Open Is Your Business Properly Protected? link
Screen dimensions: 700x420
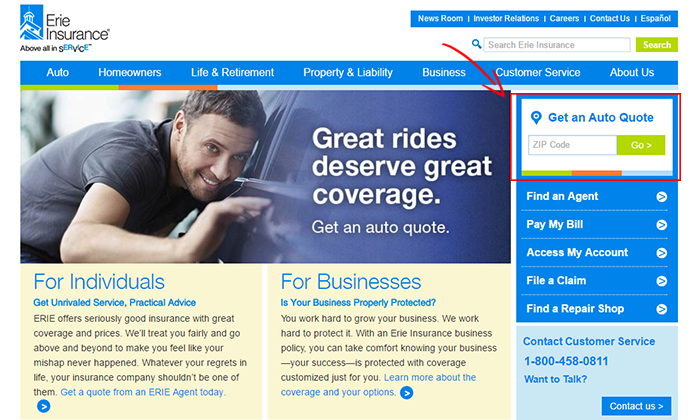(358, 303)
